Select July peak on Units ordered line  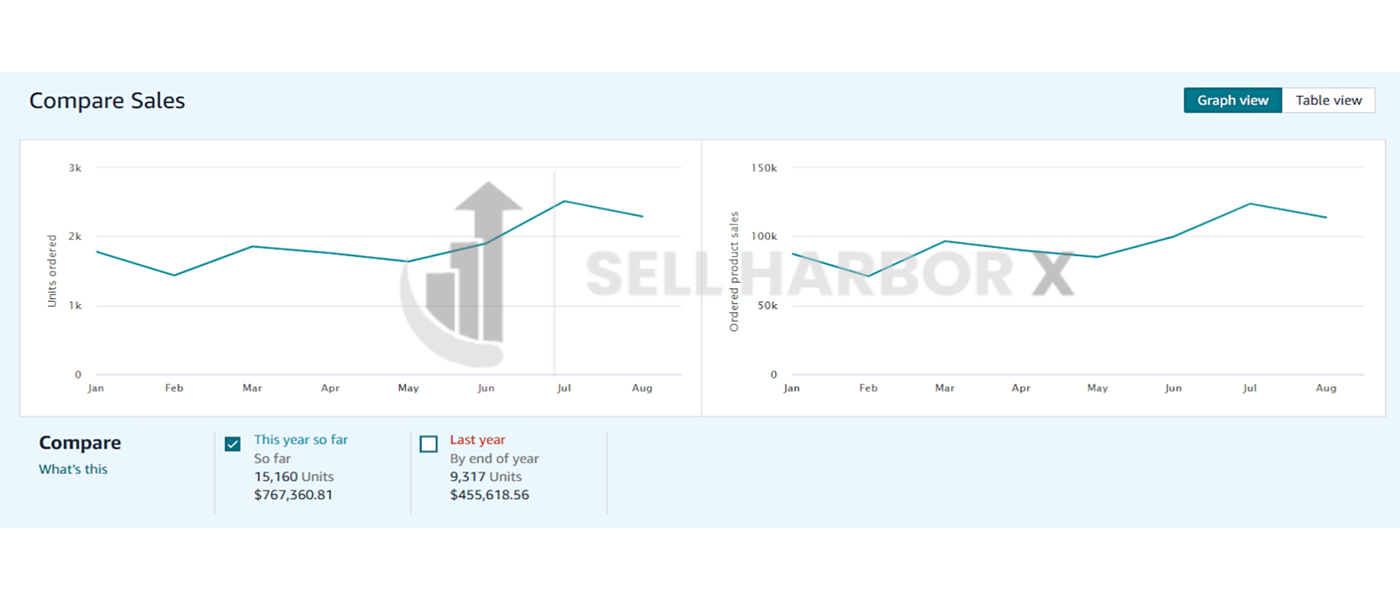[564, 201]
